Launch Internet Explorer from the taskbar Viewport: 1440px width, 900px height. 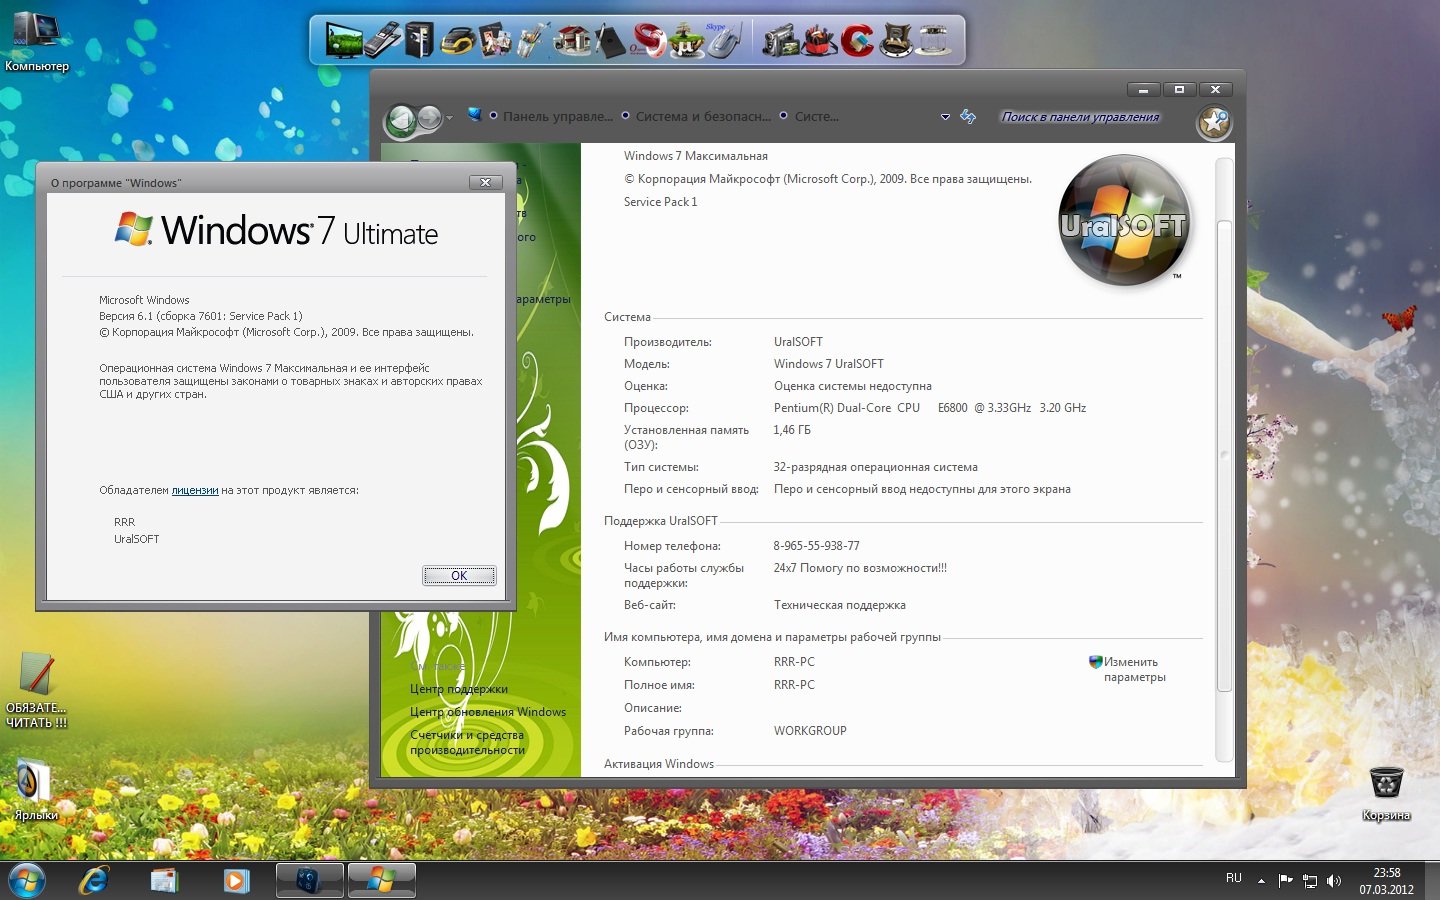click(x=95, y=881)
